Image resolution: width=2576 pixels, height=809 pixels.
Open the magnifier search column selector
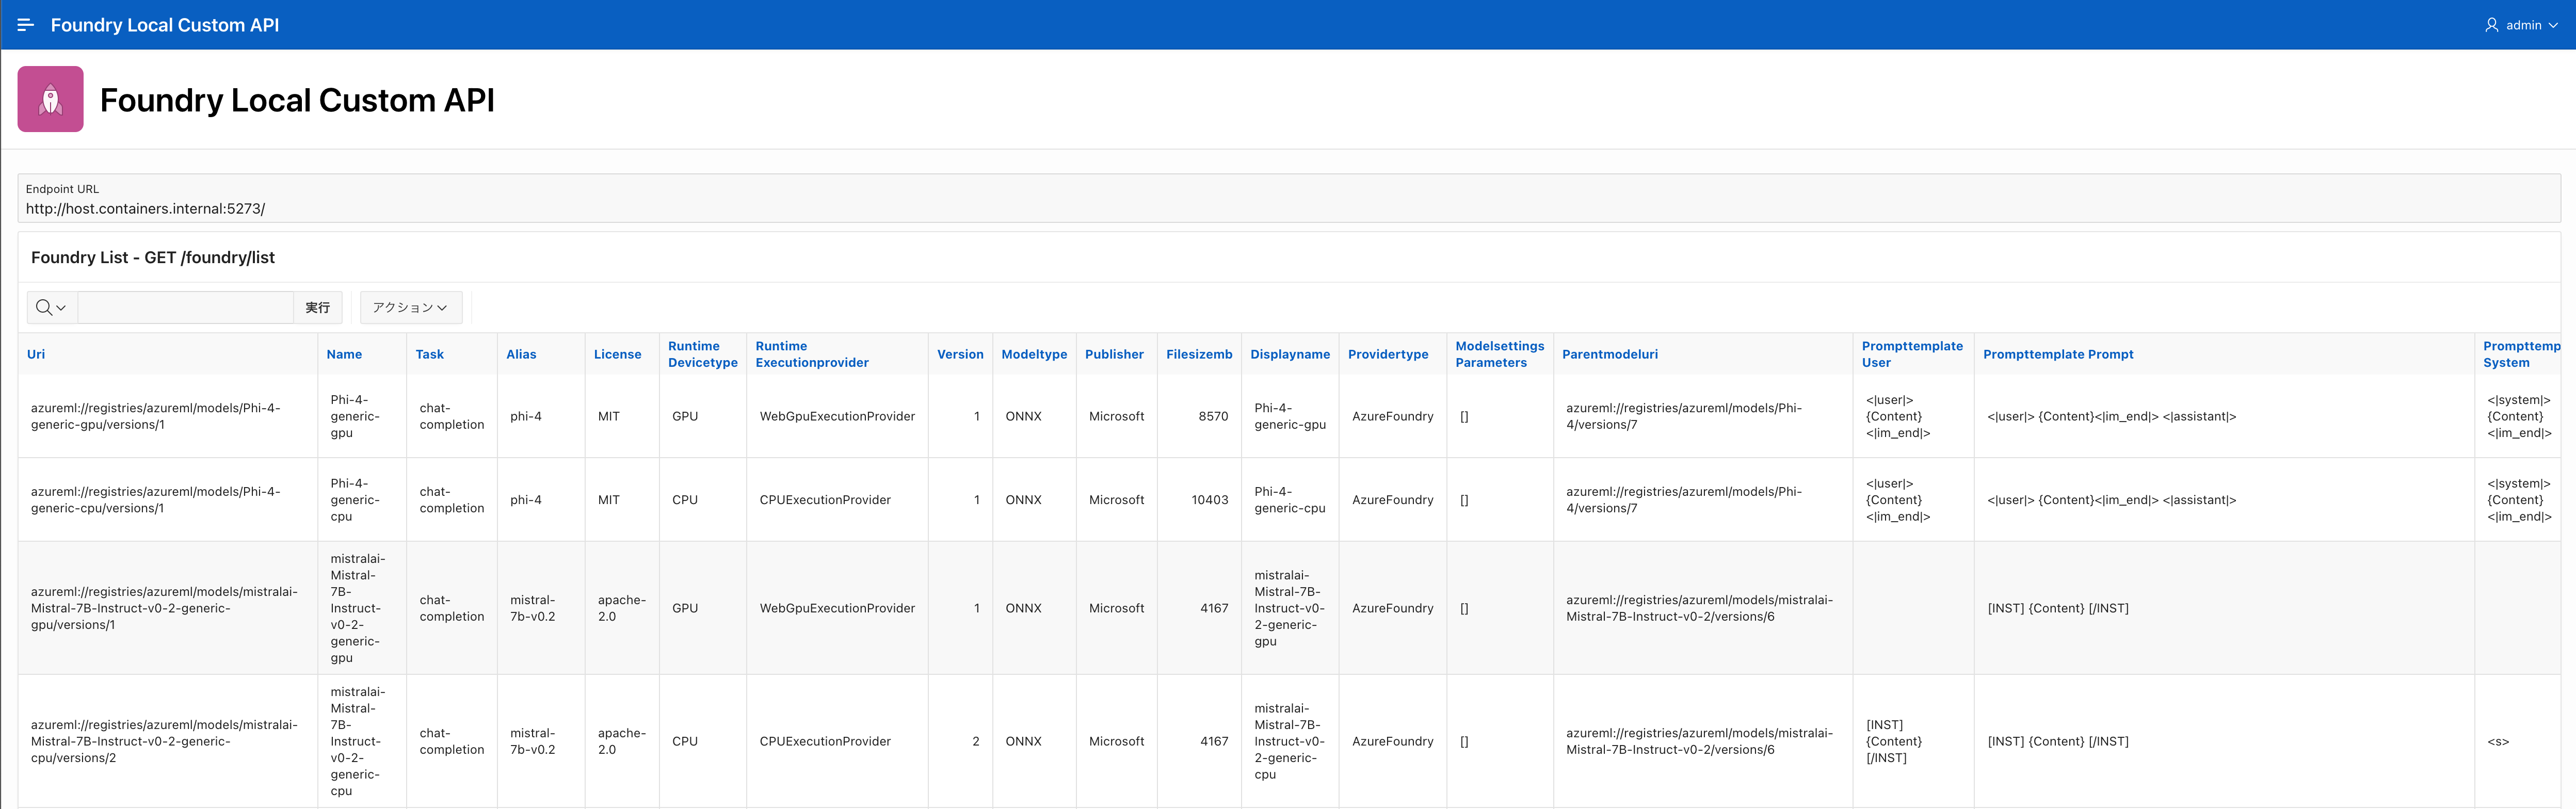pyautogui.click(x=51, y=307)
